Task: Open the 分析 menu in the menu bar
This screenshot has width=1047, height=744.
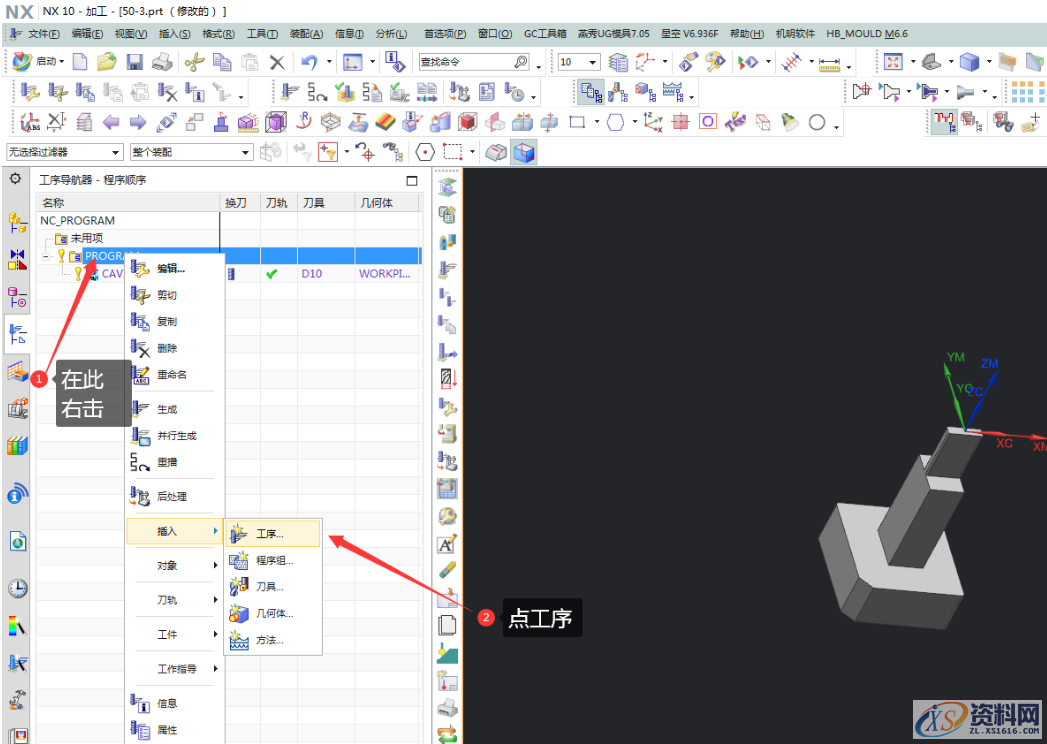Action: pyautogui.click(x=389, y=32)
